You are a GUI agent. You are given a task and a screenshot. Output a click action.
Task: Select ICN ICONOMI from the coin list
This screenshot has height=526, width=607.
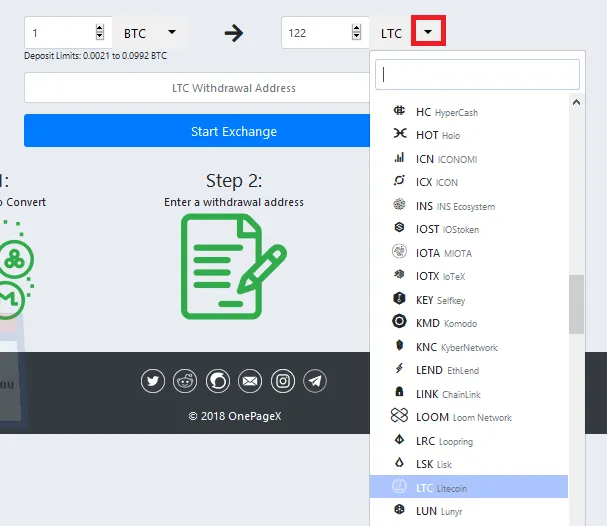[469, 159]
